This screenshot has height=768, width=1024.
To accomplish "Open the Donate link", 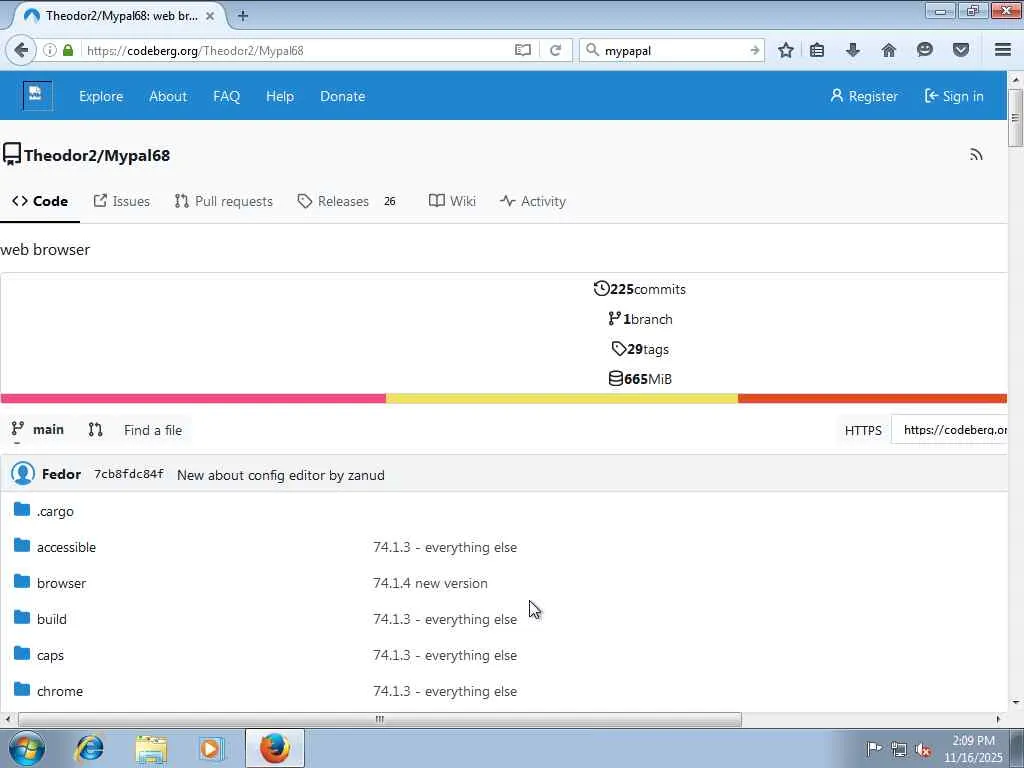I will tap(342, 96).
